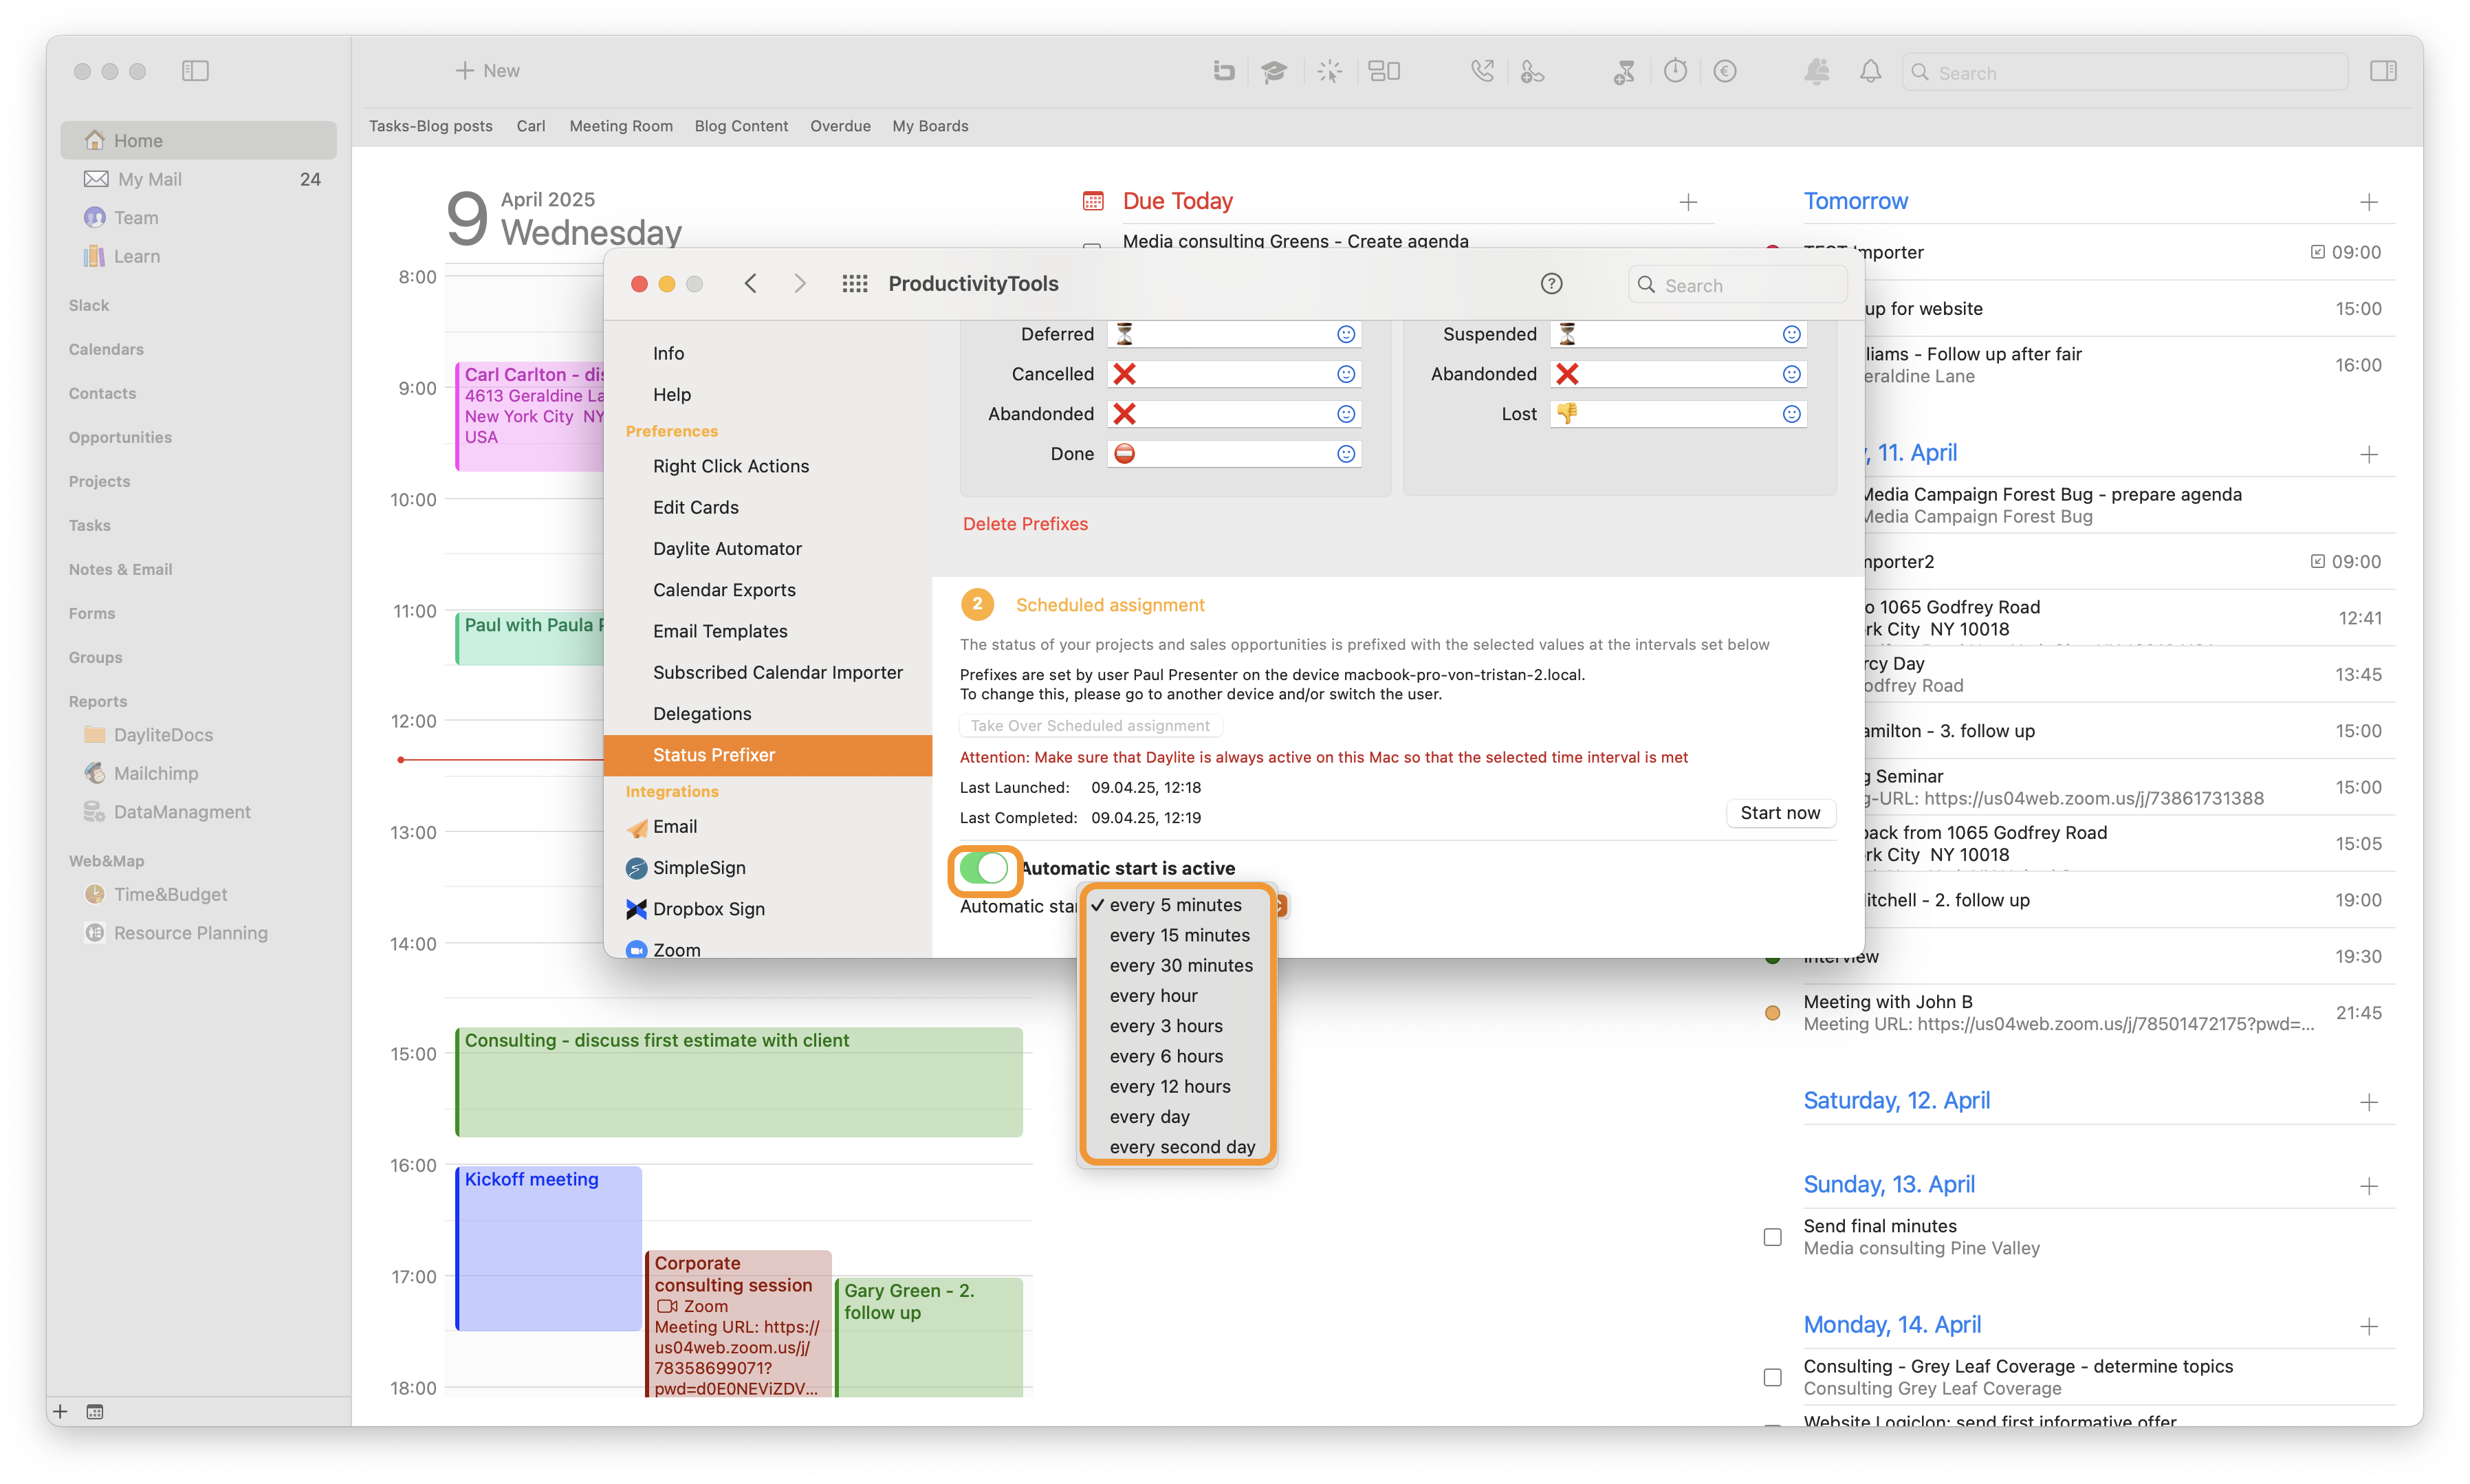Click the add phone call icon
Screen dimensions: 2470x1484
(1532, 71)
